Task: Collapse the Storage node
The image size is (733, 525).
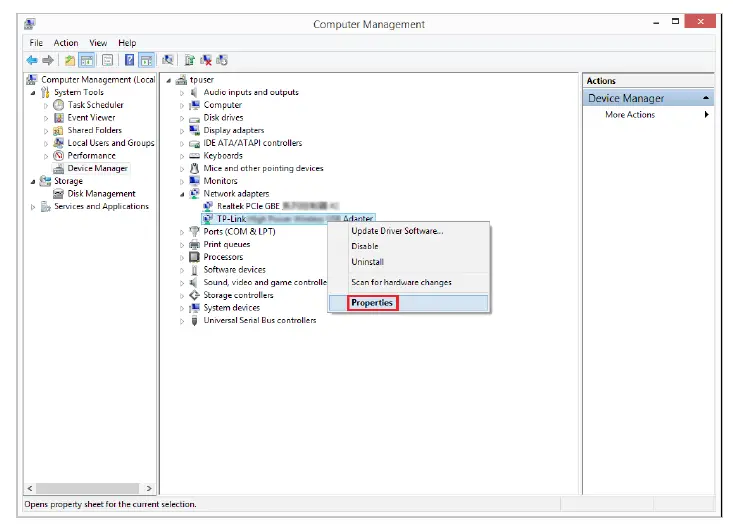Action: (33, 181)
